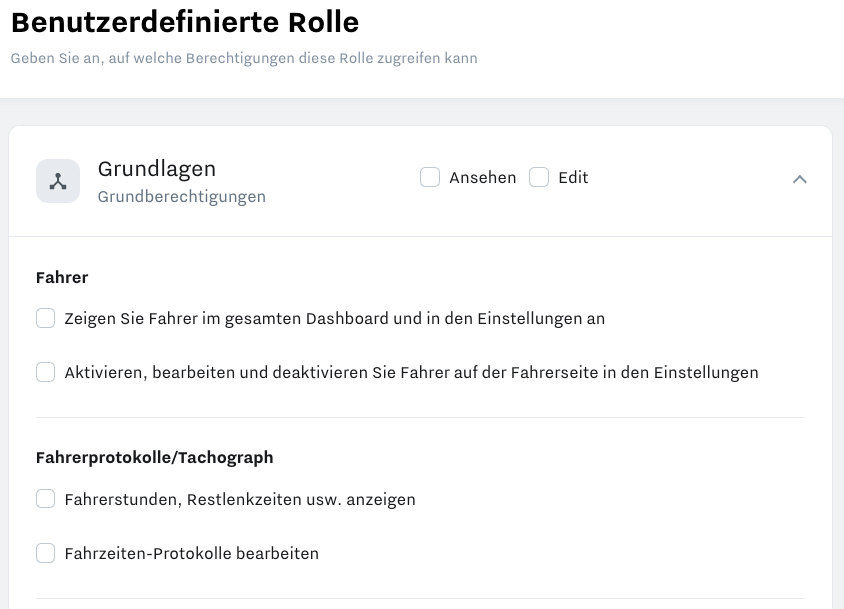Click the Grundlagen section title
The image size is (844, 609).
pos(157,169)
